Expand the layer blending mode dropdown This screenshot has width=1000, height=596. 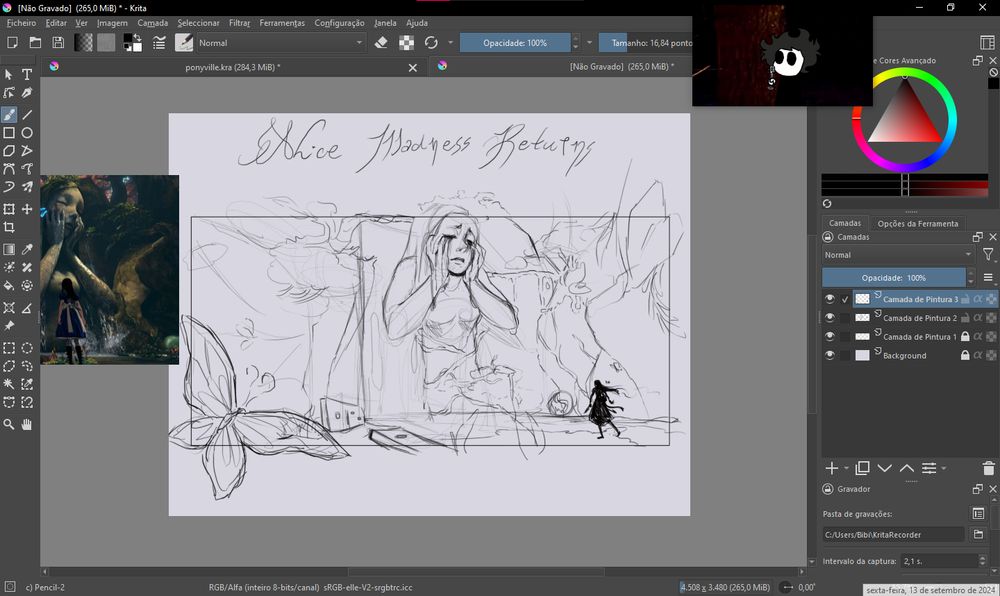tap(897, 255)
